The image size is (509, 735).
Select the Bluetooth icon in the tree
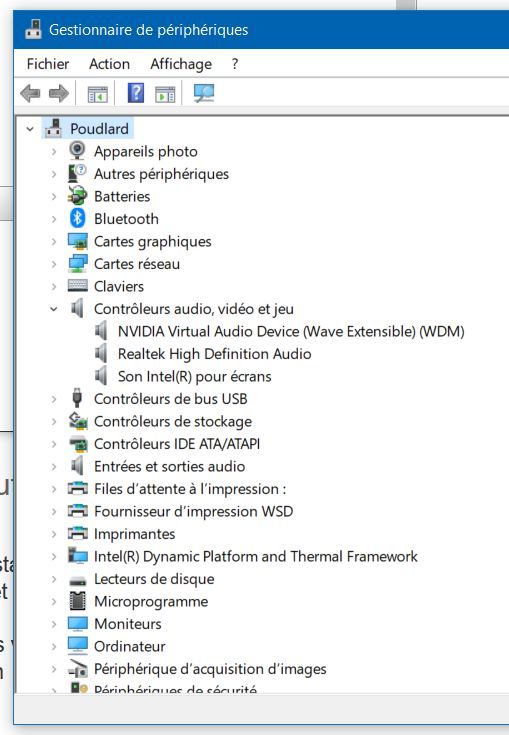tap(77, 218)
